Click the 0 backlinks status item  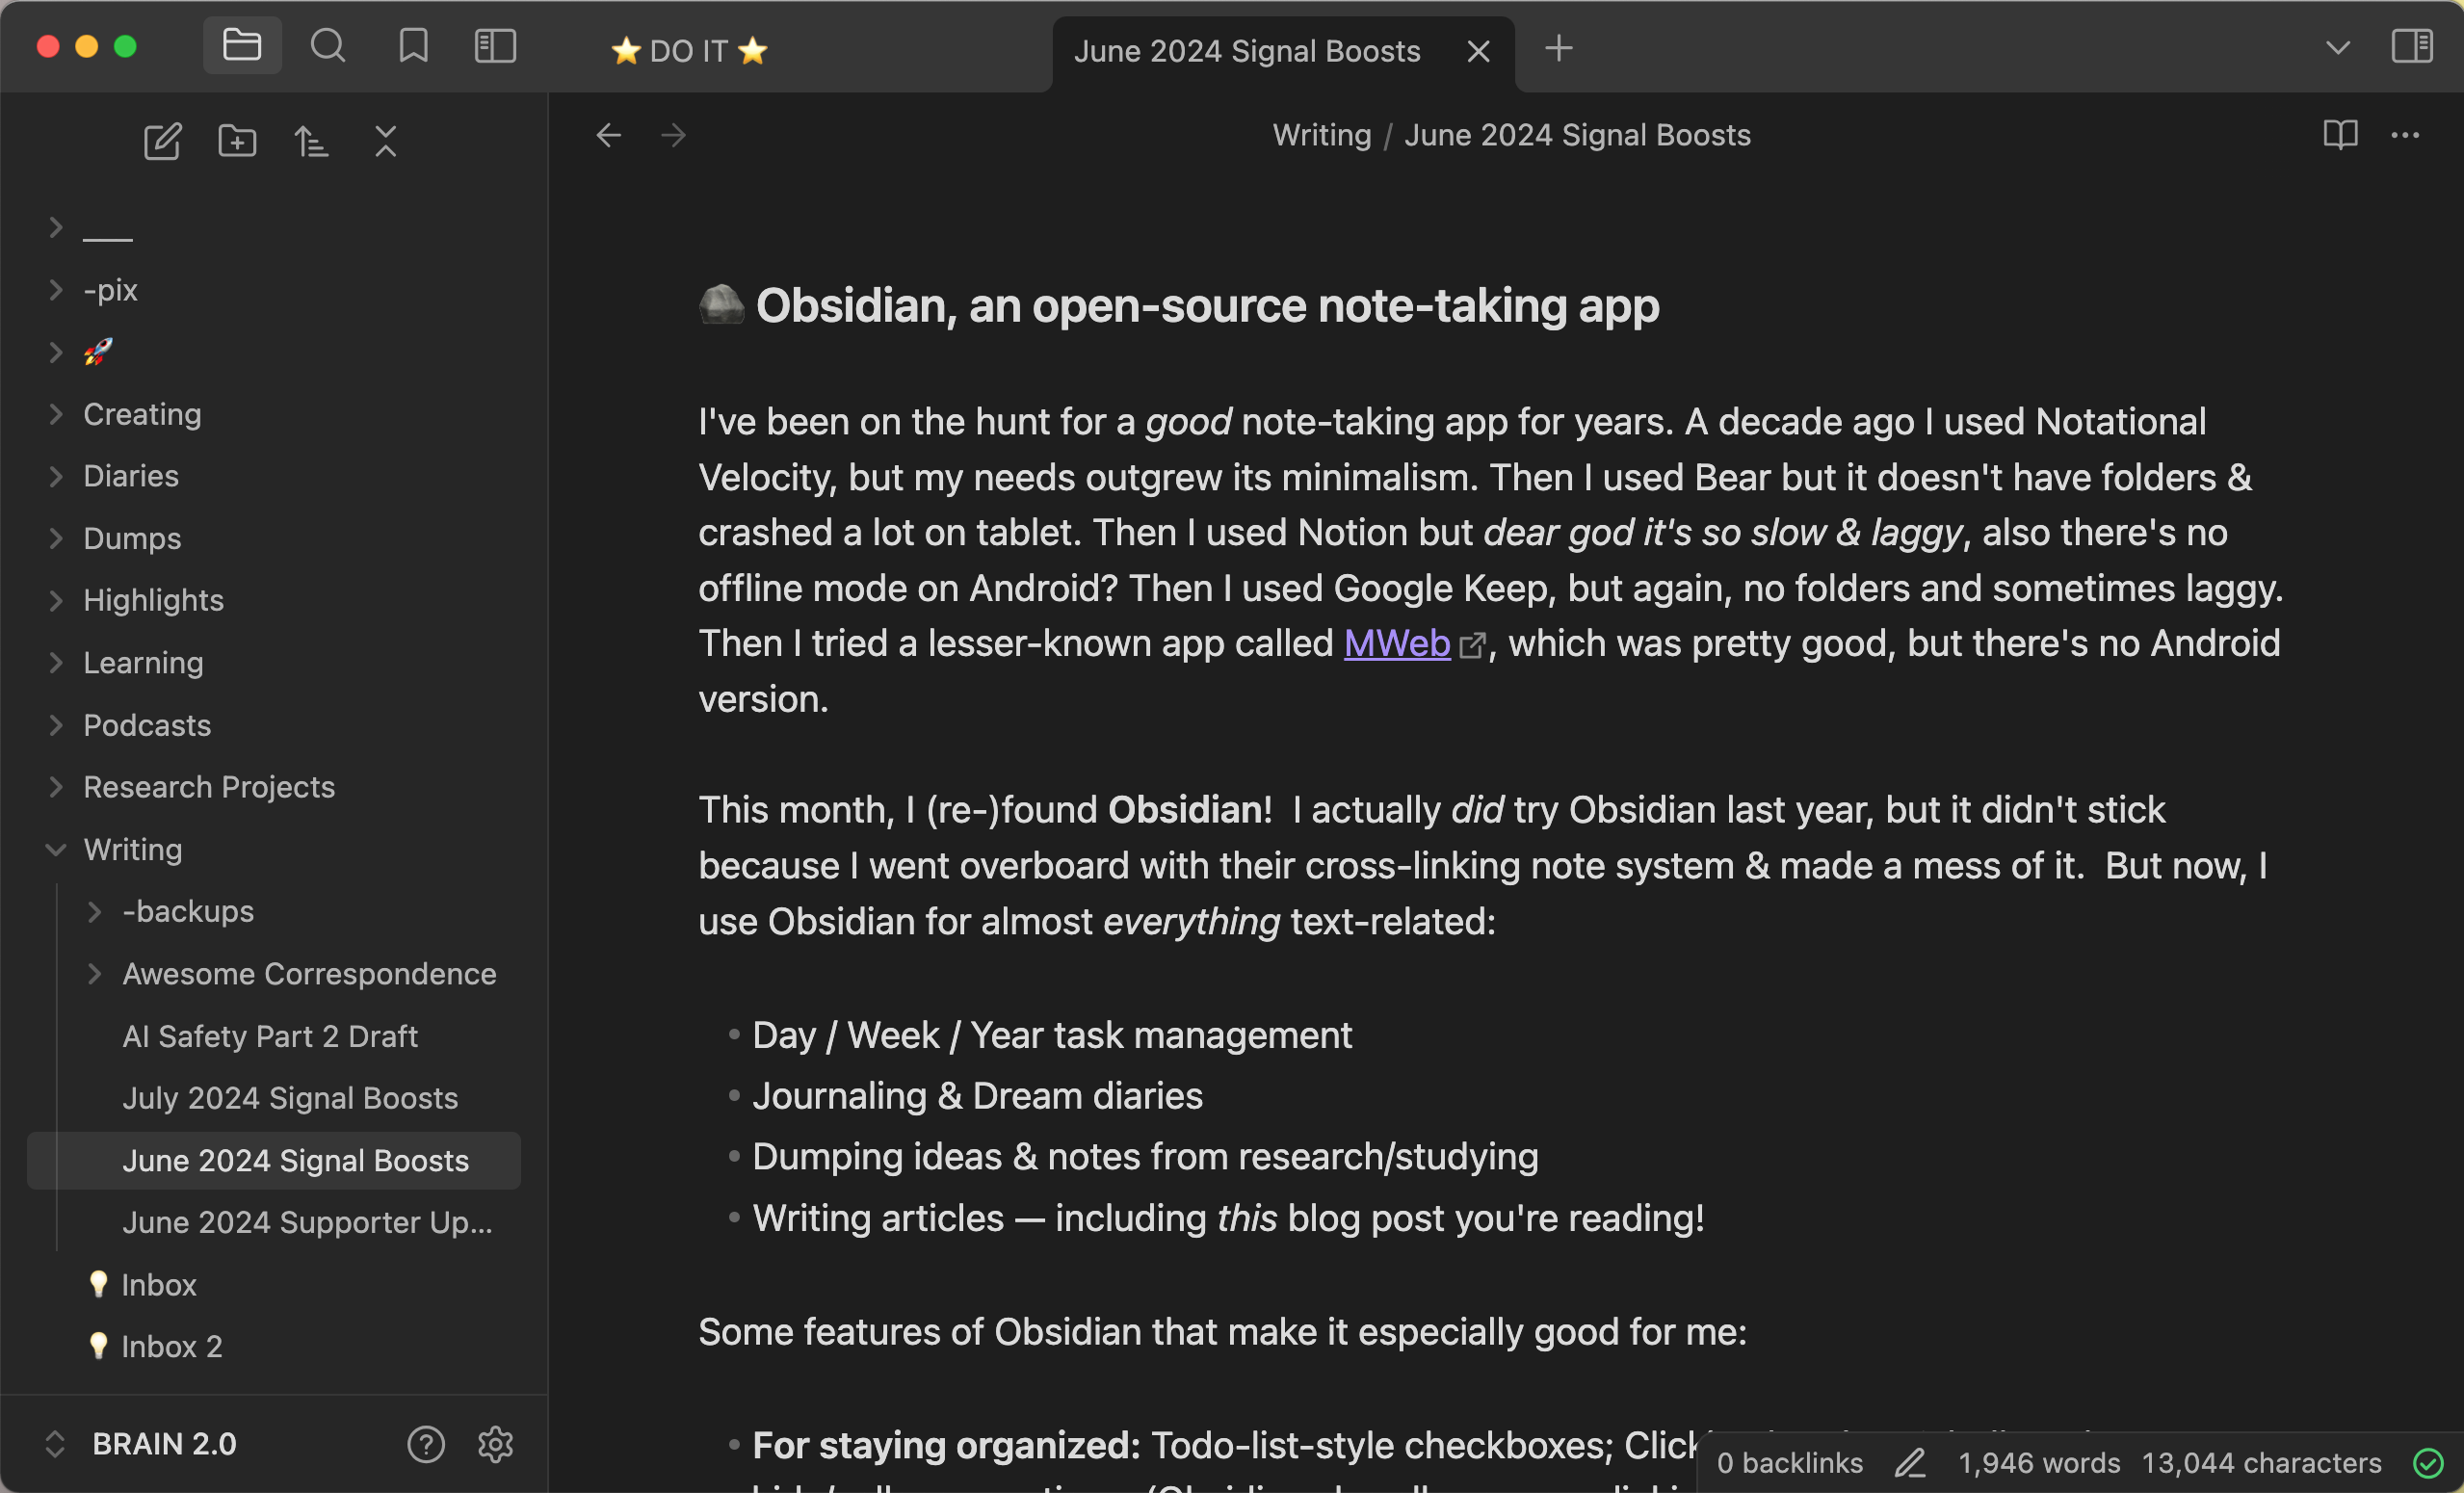click(x=1789, y=1463)
